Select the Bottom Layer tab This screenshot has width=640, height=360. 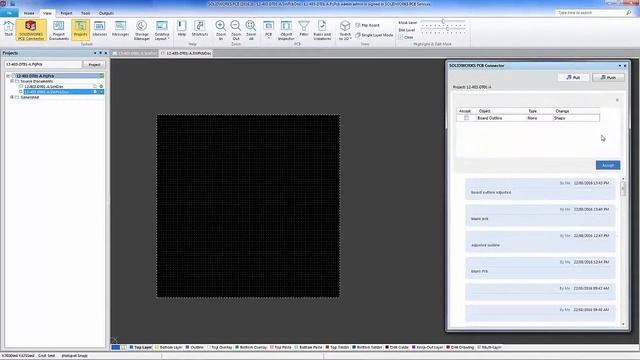(168, 347)
